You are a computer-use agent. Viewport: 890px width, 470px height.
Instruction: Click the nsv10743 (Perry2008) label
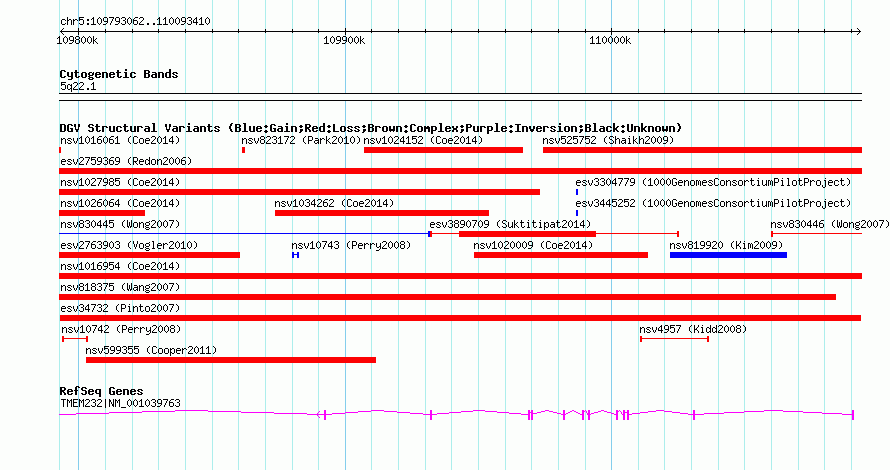[x=351, y=245]
